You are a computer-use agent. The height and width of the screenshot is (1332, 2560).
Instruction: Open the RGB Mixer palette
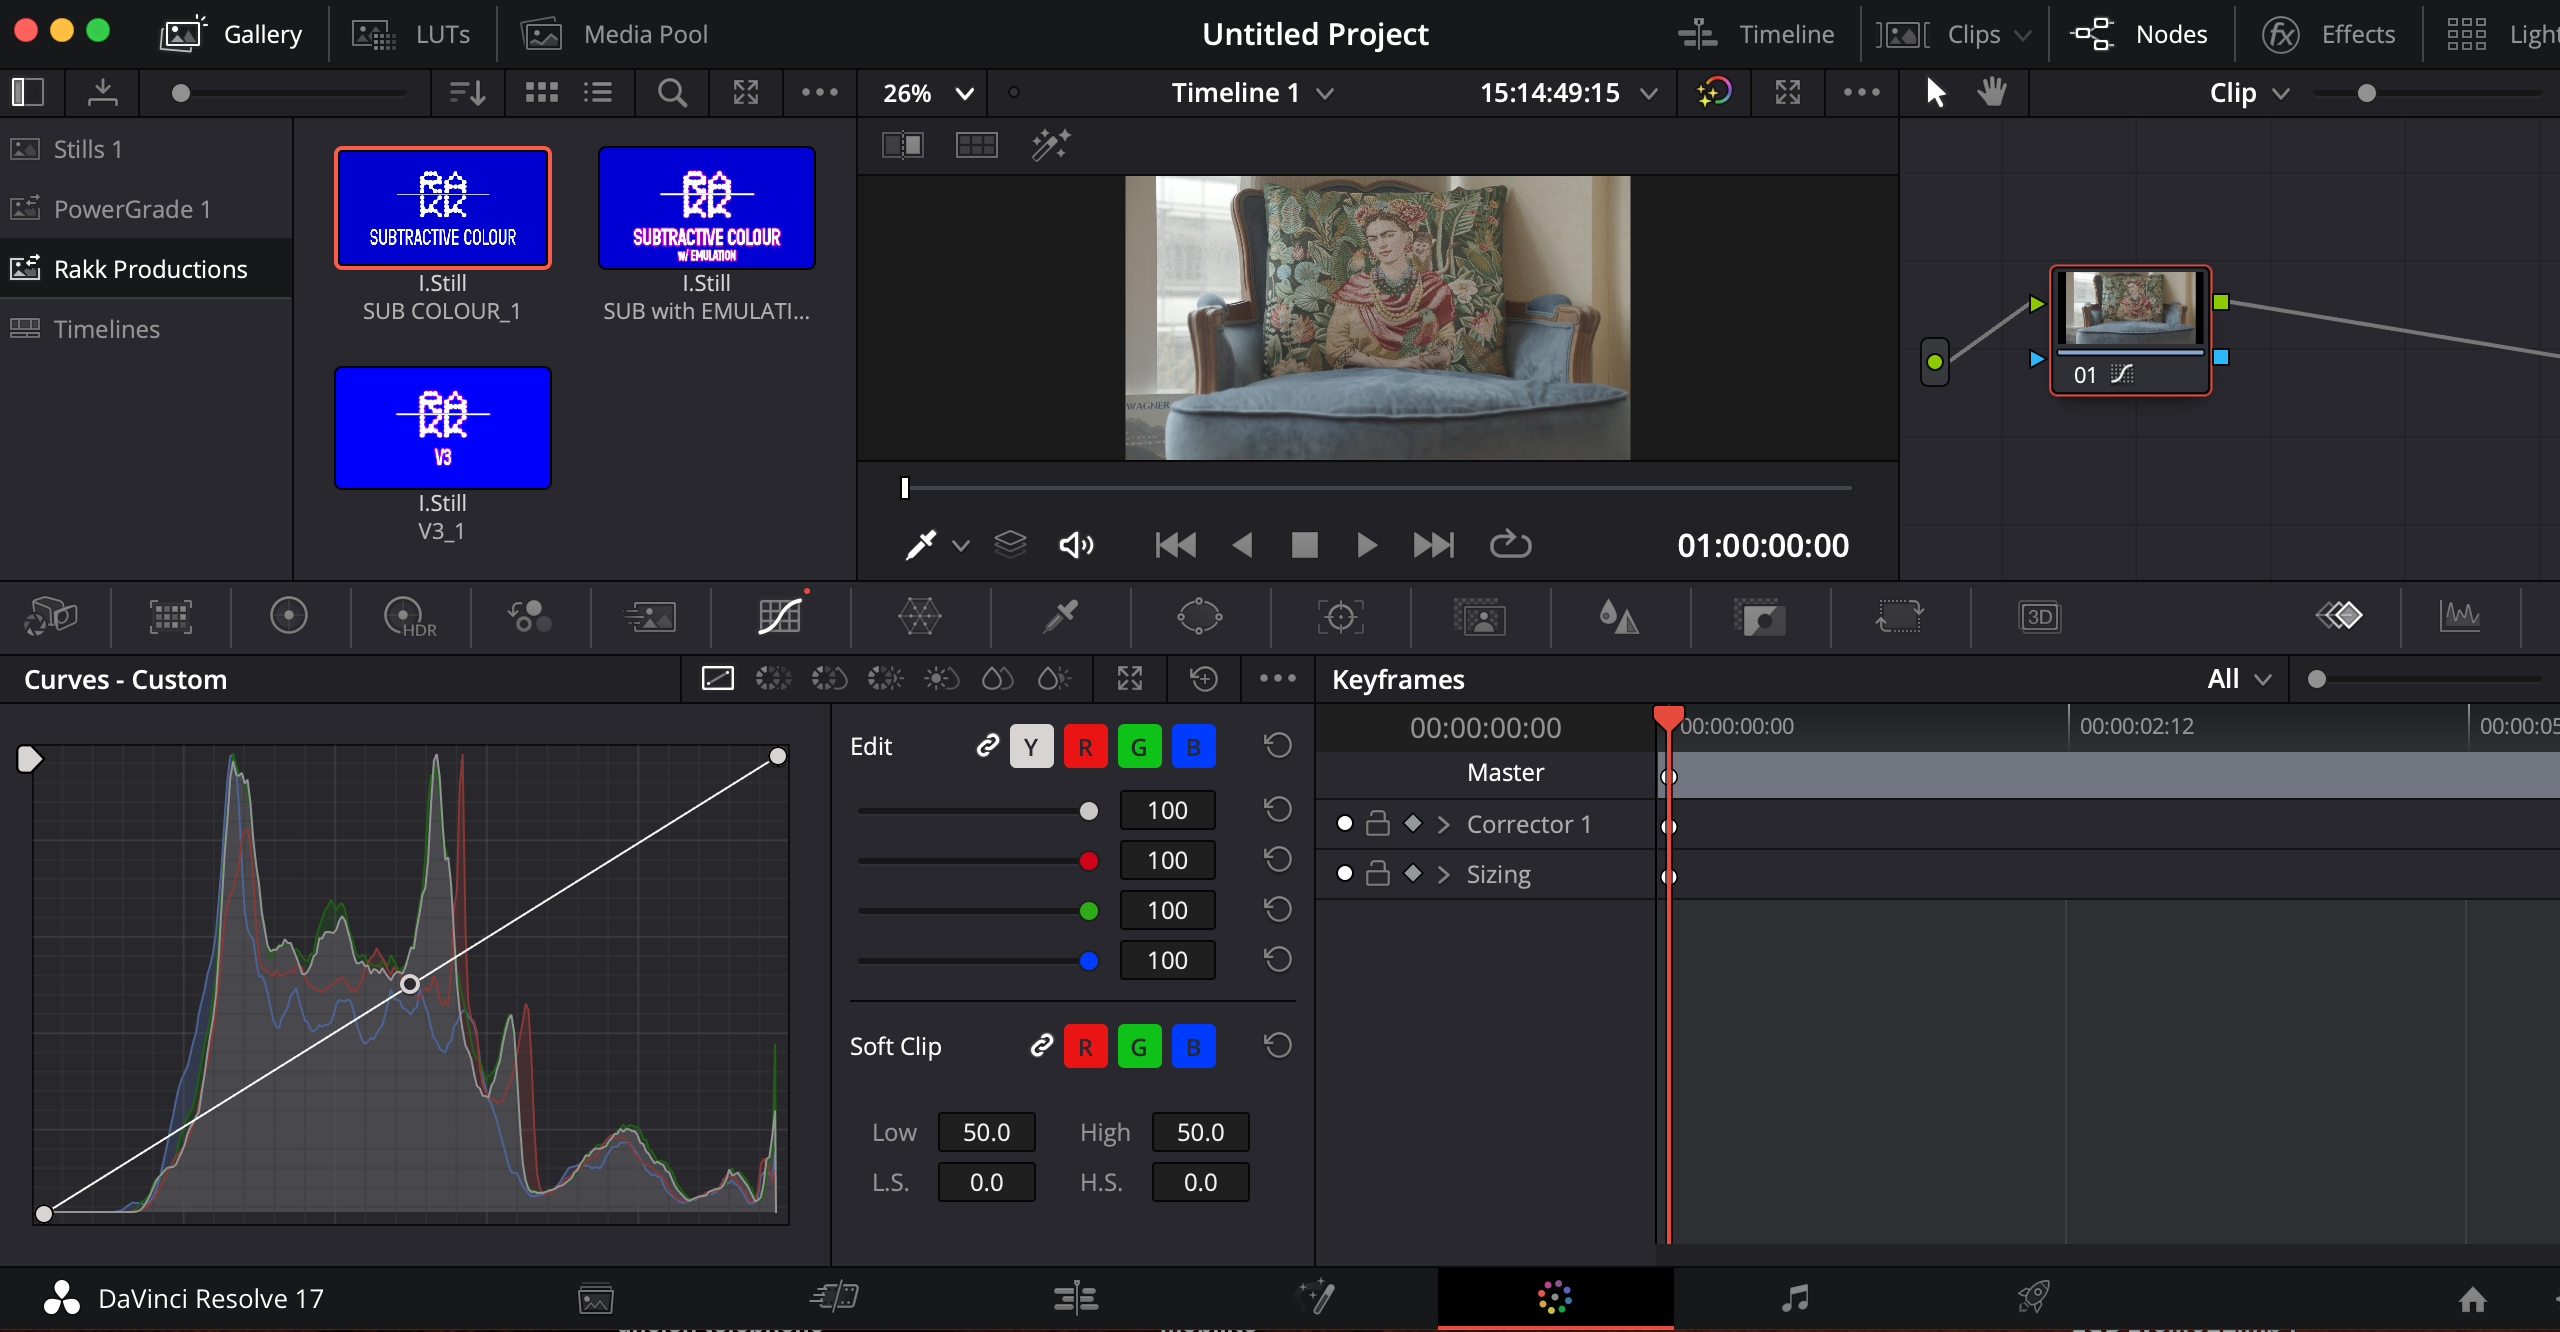(529, 616)
